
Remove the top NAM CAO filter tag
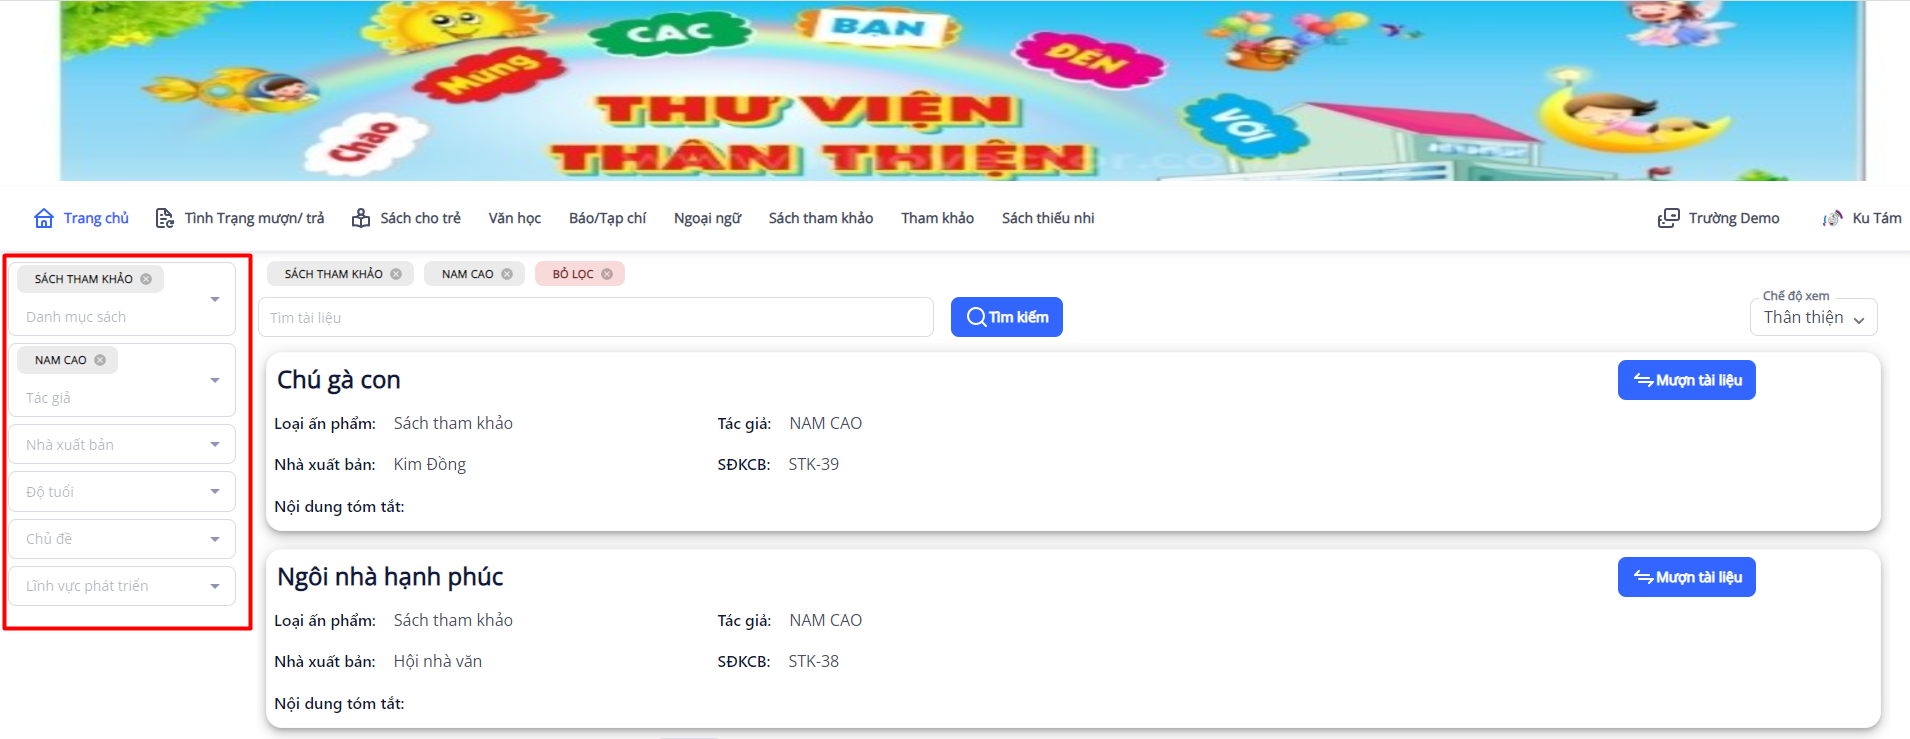[507, 274]
